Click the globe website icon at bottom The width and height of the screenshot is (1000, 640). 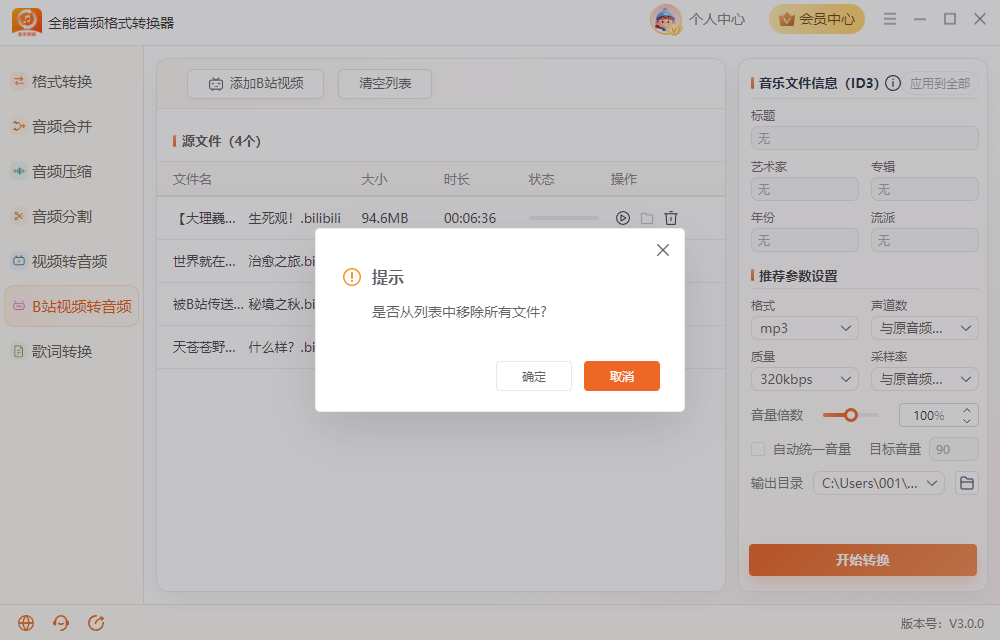point(26,623)
